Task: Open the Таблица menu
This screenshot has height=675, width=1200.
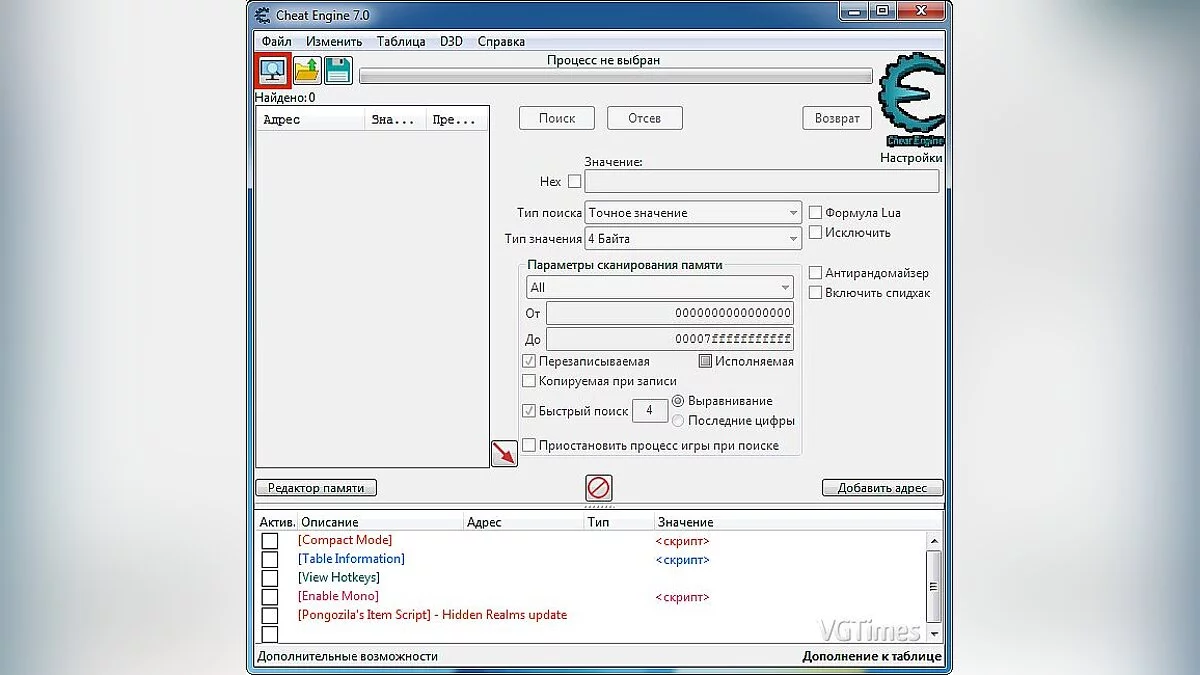Action: (x=401, y=41)
